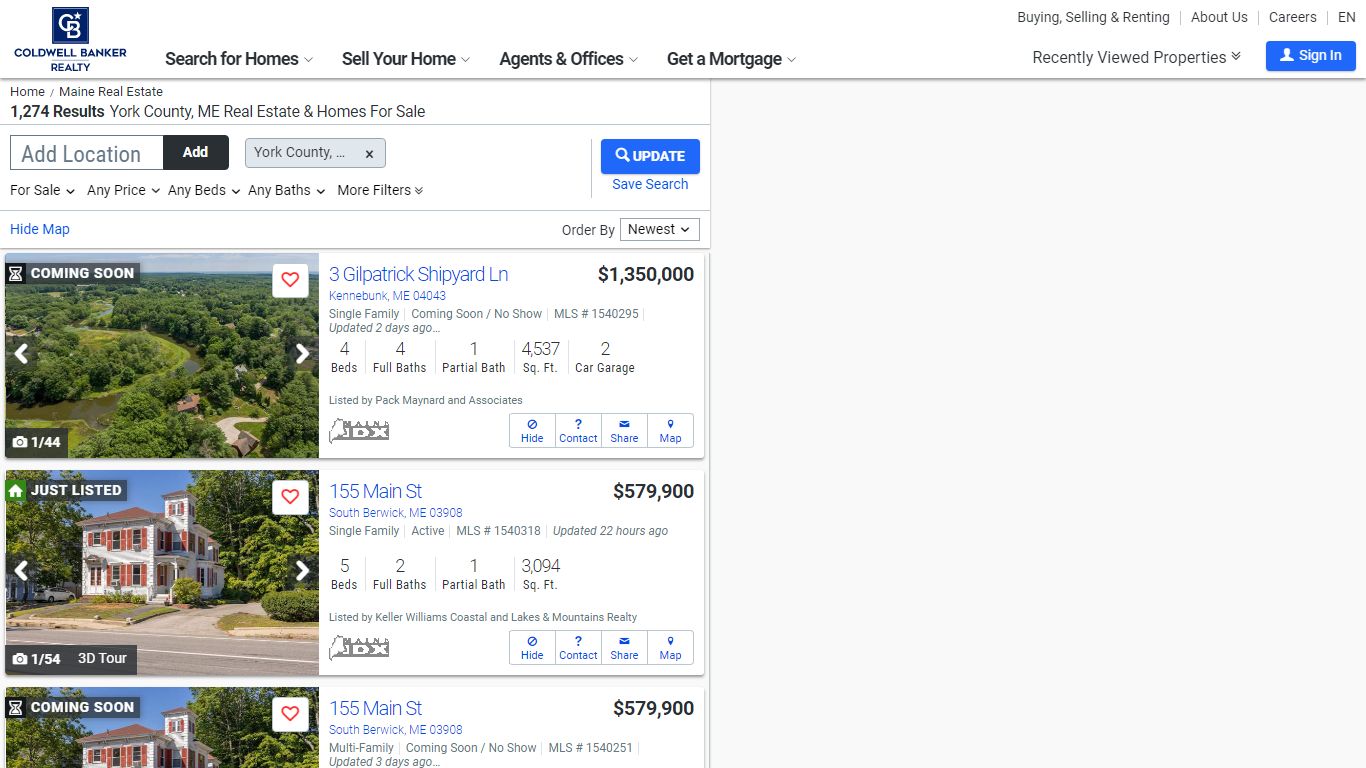Open the Multi-Family 155 Main St title link
1366x768 pixels.
coord(375,708)
